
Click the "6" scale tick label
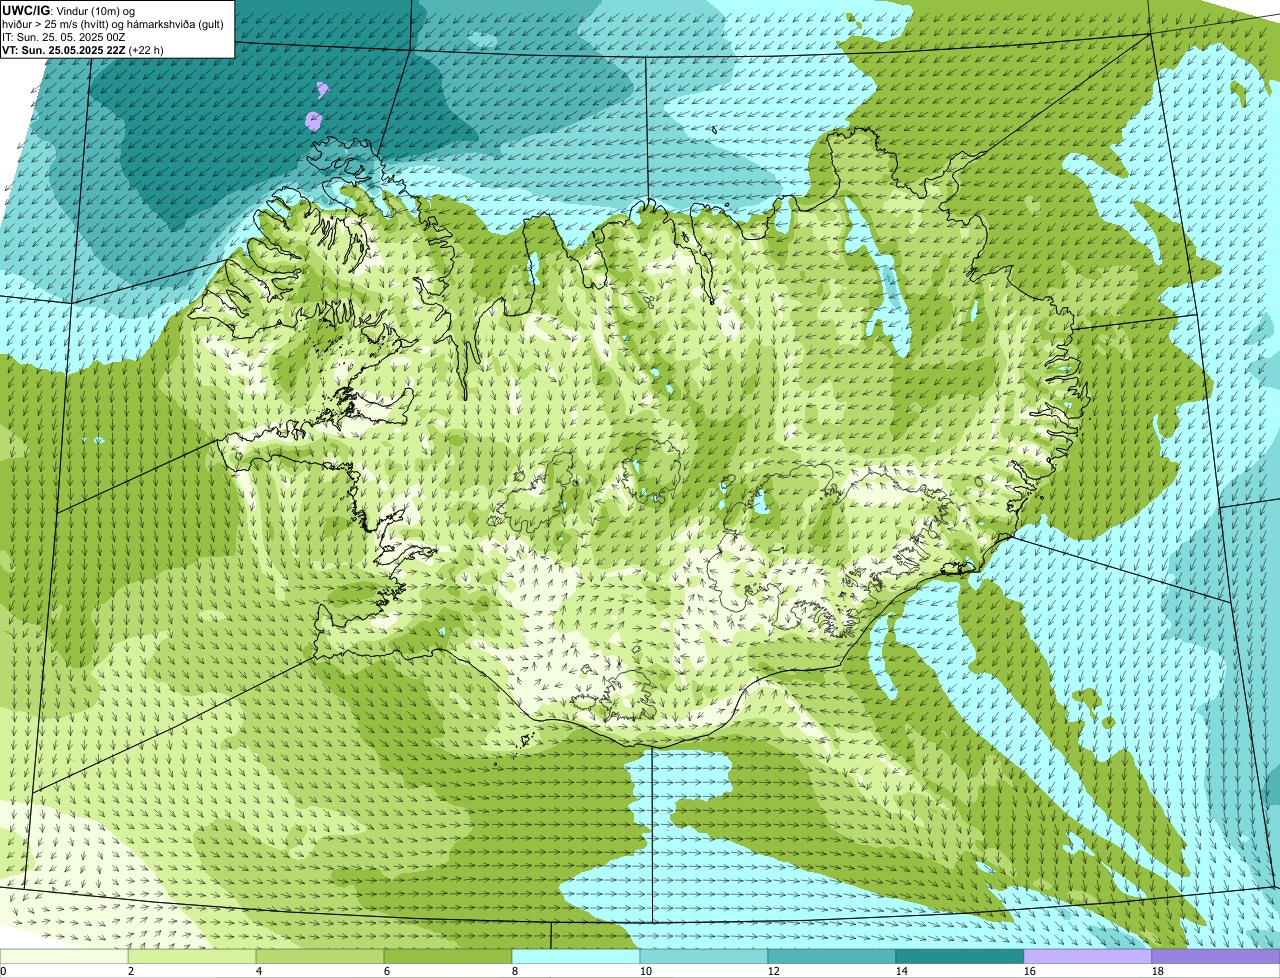(387, 971)
